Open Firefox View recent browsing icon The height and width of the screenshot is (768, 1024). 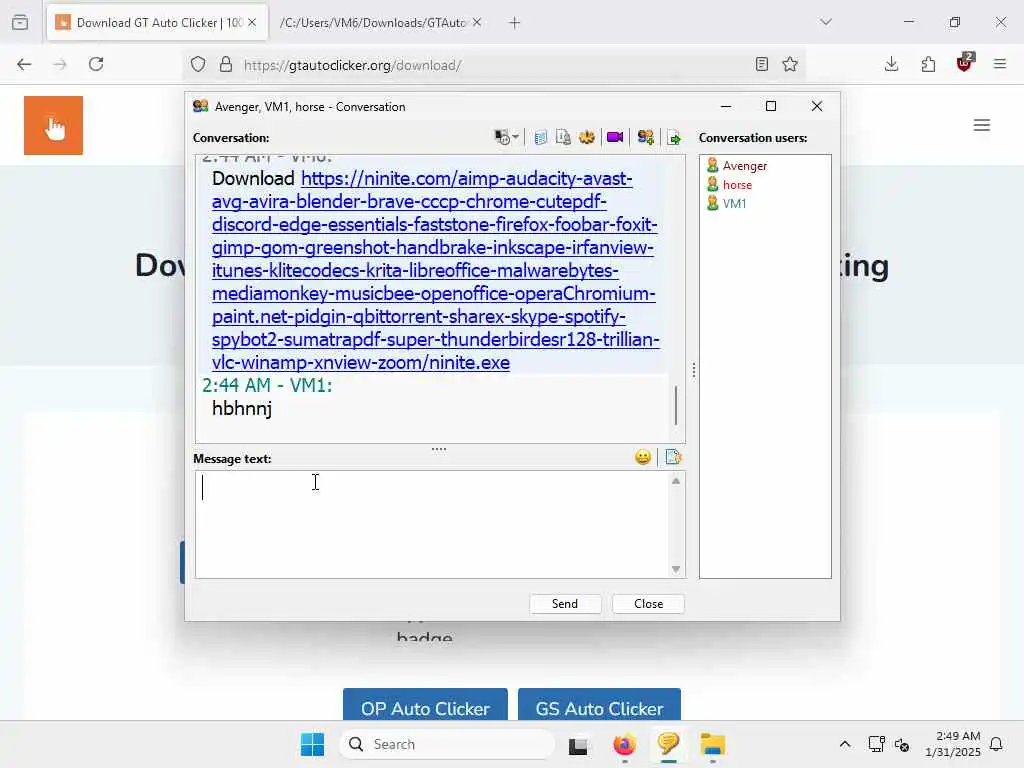[x=20, y=22]
